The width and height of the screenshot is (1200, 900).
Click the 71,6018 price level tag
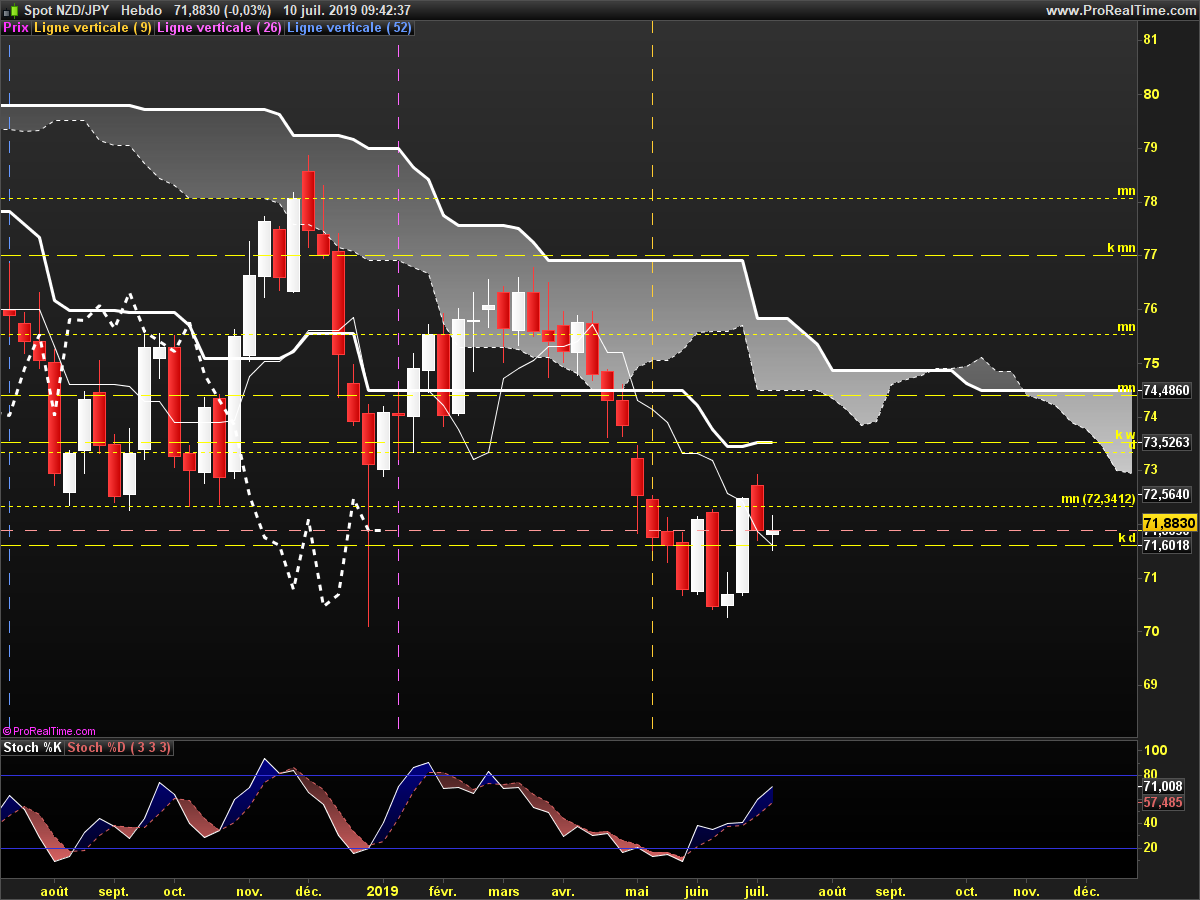coord(1165,545)
